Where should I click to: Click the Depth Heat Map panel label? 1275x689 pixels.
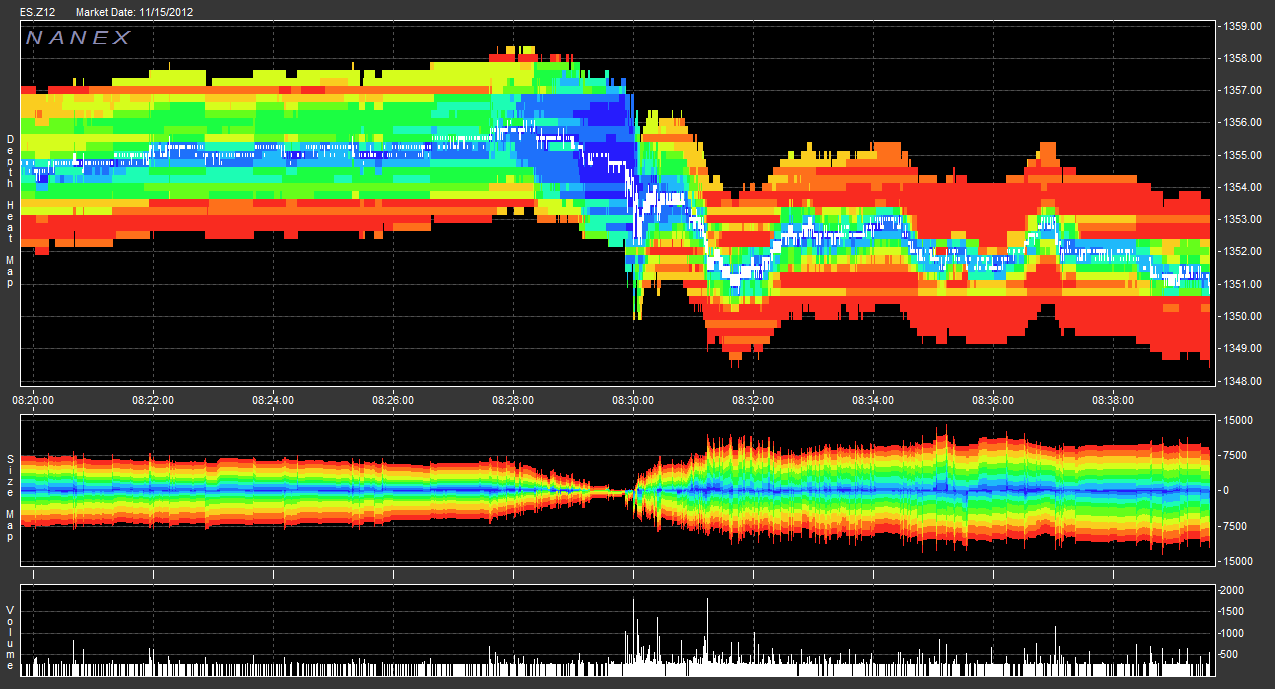[10, 211]
